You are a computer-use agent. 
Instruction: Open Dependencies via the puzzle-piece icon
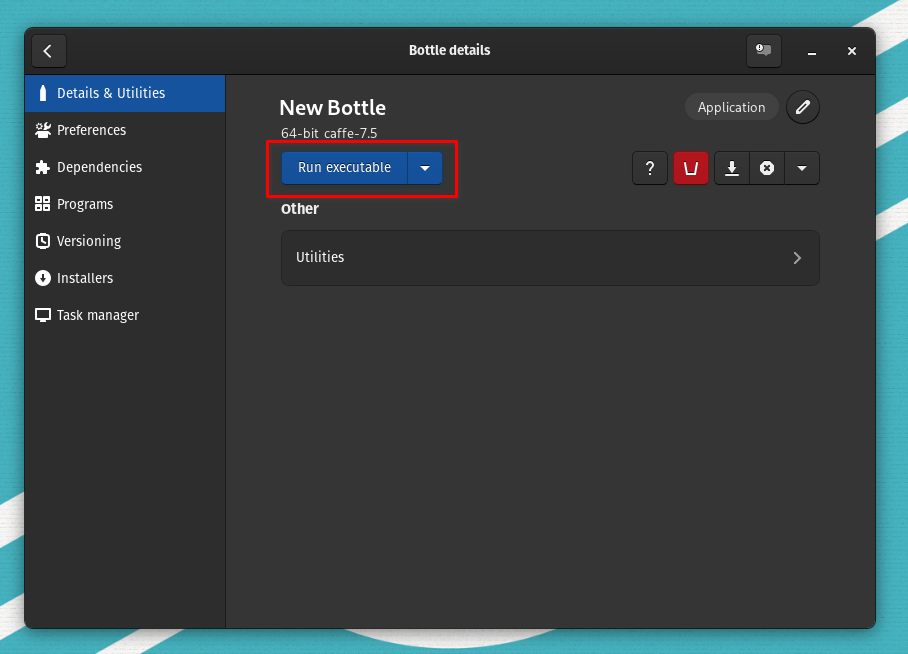click(x=42, y=167)
